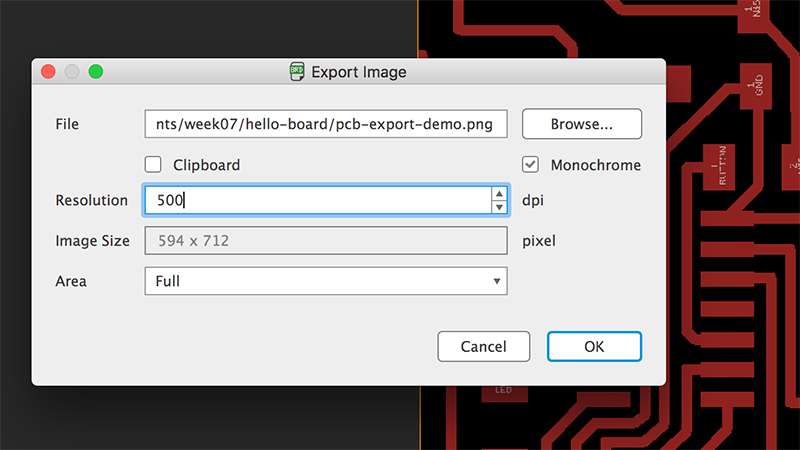Click the GND pad on the PCB board
Image resolution: width=800 pixels, height=450 pixels.
point(756,86)
